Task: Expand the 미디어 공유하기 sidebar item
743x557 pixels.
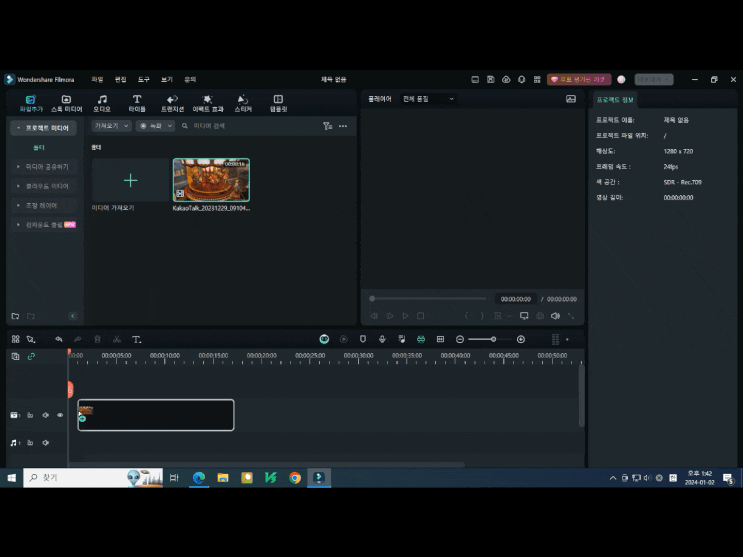Action: (x=45, y=167)
